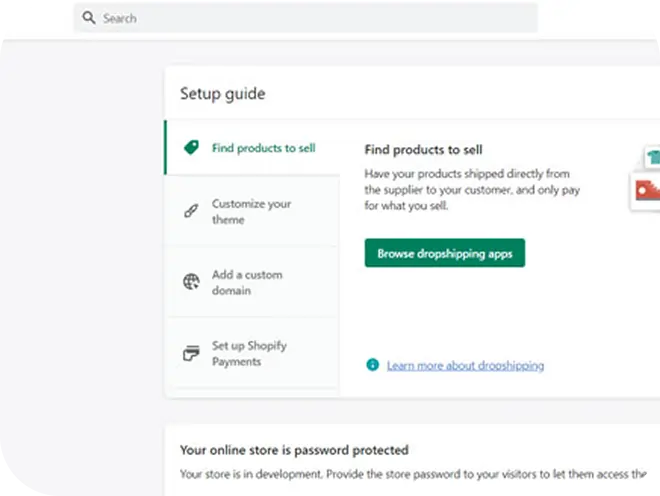Select the Add a custom domain step label
The height and width of the screenshot is (496, 660).
point(246,282)
